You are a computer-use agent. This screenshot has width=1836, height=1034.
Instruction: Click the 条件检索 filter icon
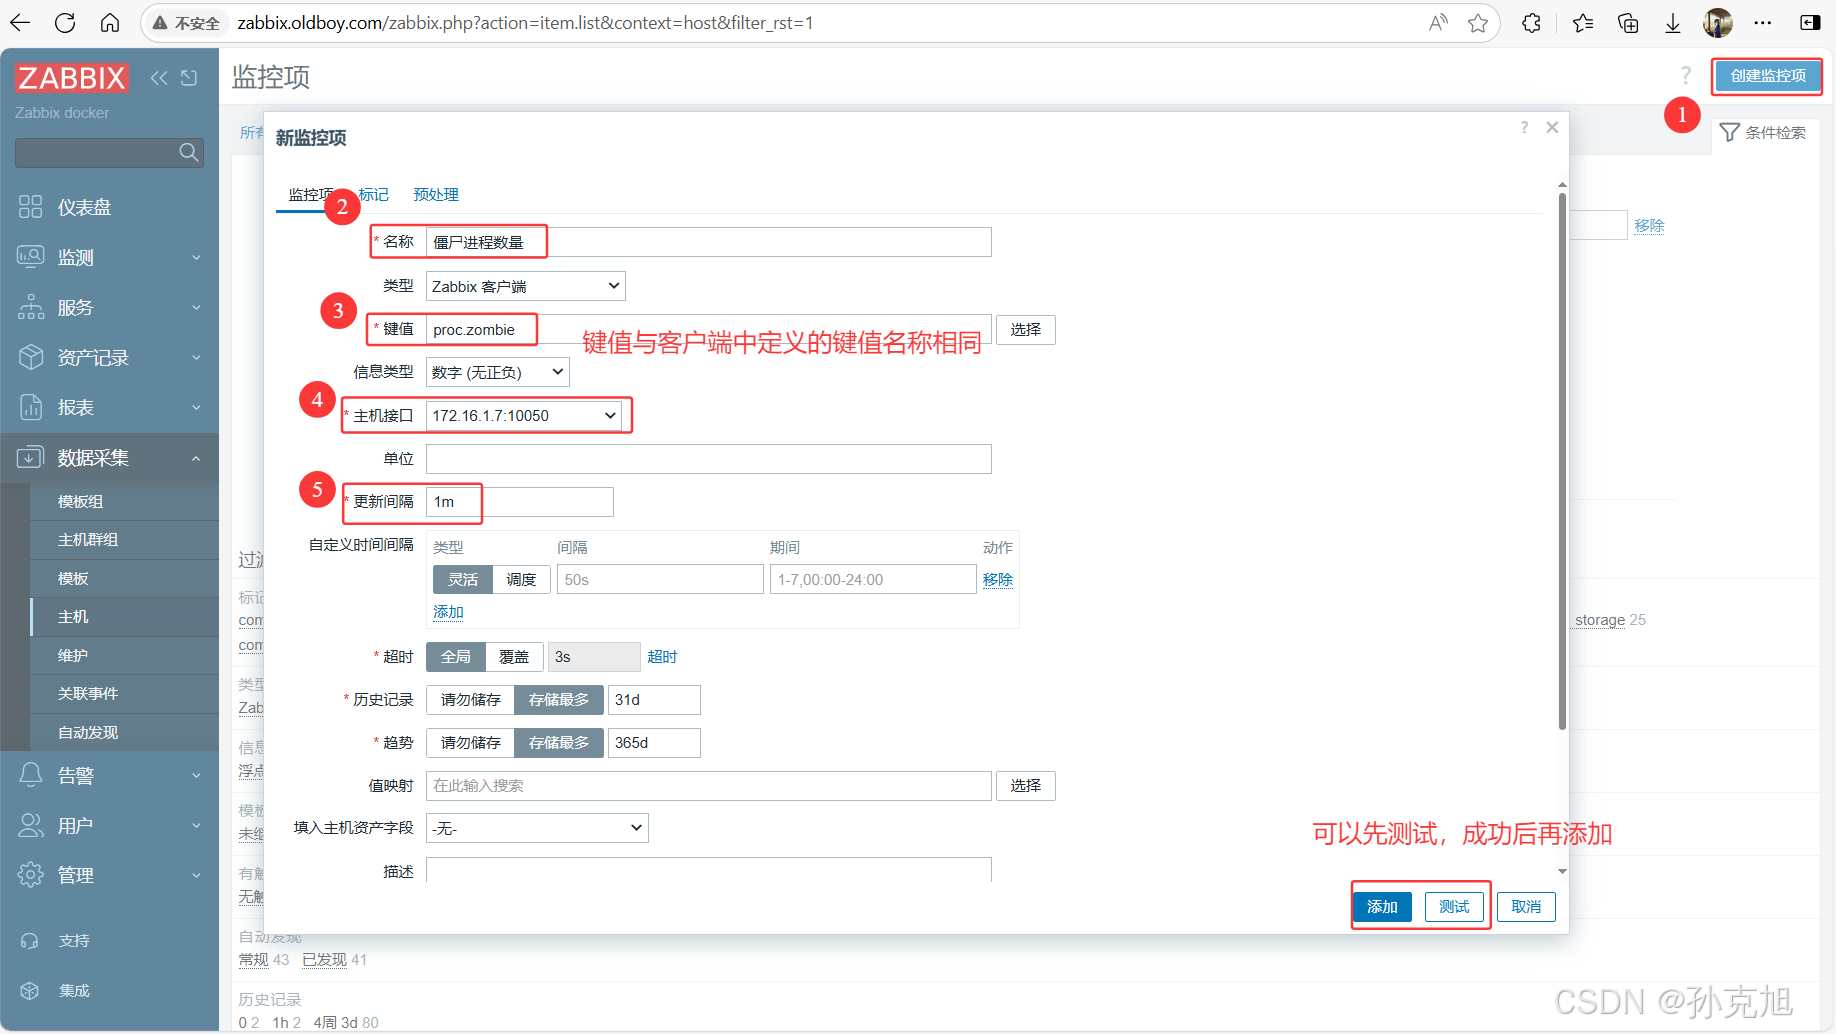point(1729,132)
